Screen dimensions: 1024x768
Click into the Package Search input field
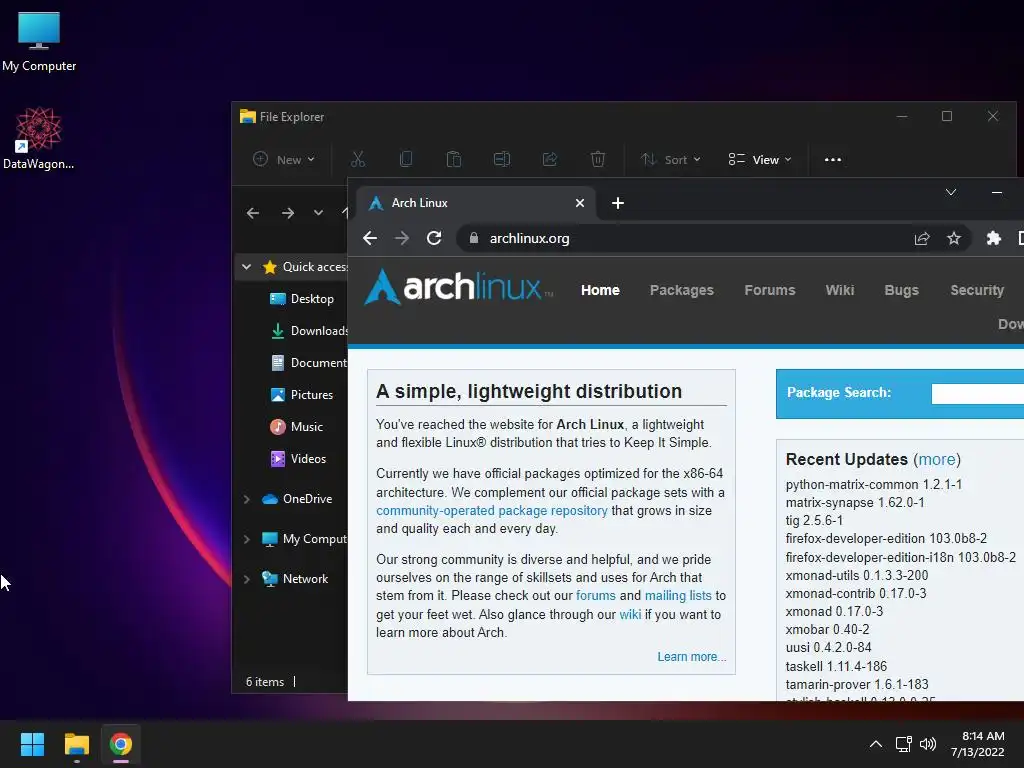tap(978, 393)
